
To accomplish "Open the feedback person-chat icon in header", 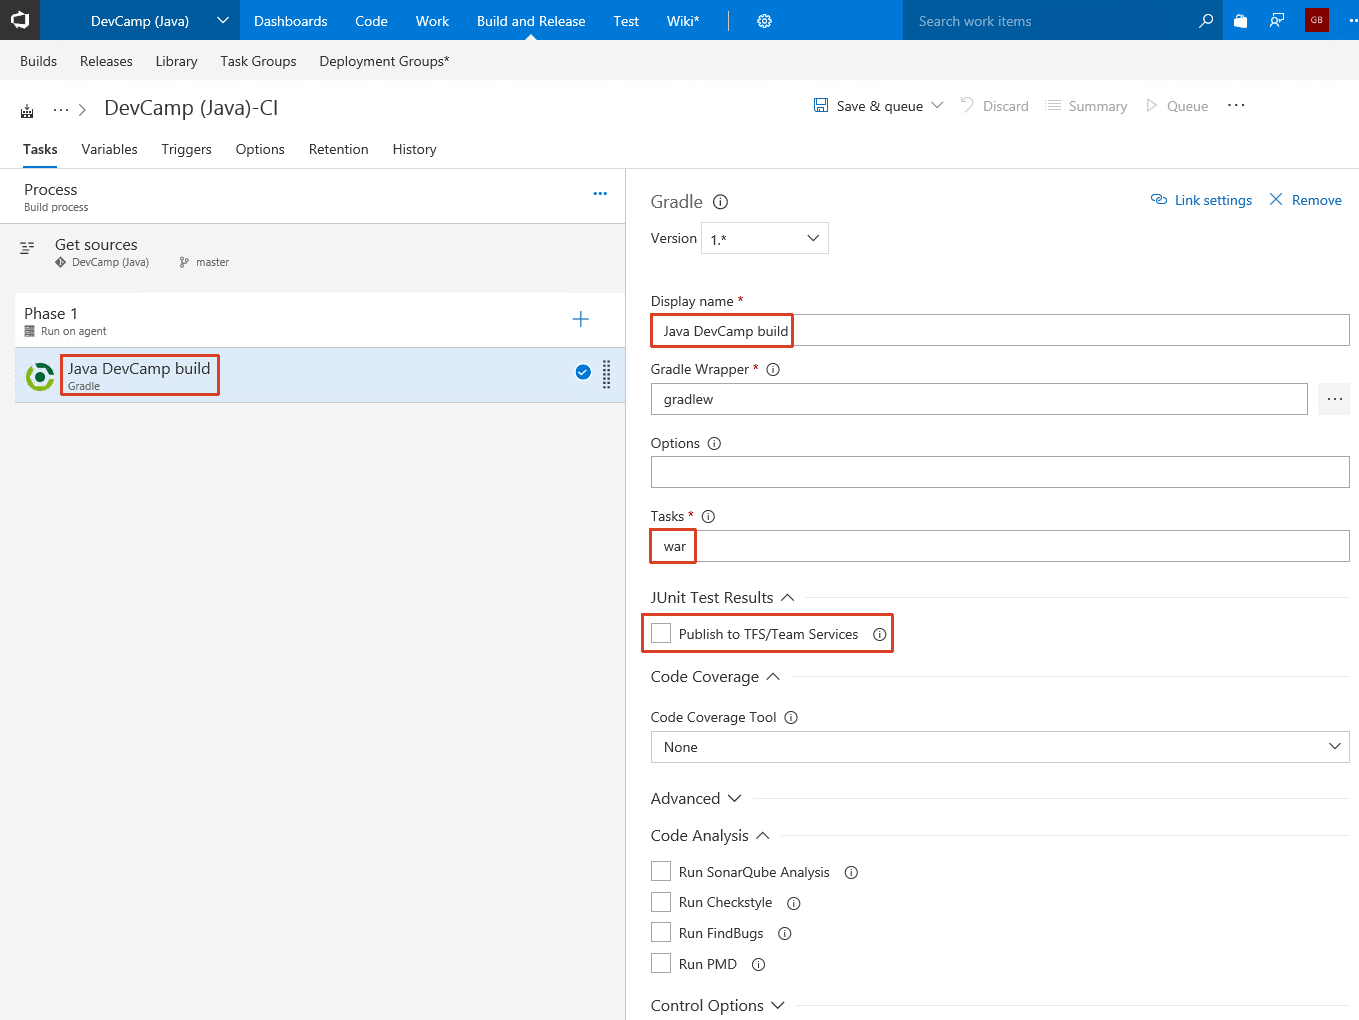I will [1277, 21].
